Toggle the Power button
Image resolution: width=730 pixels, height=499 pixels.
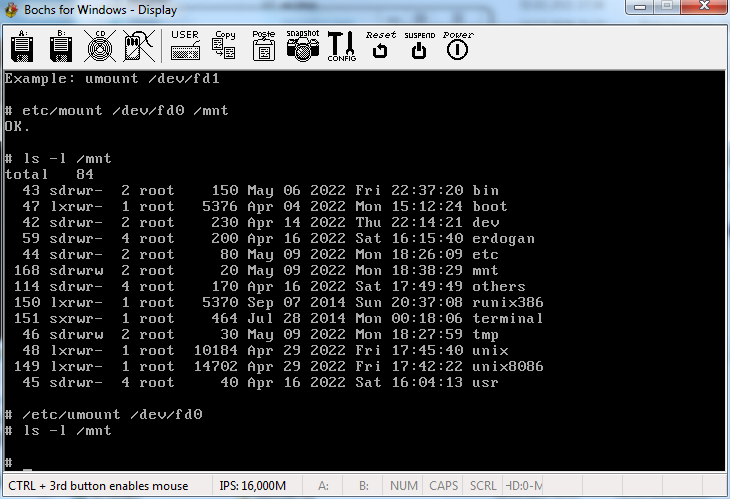(458, 46)
